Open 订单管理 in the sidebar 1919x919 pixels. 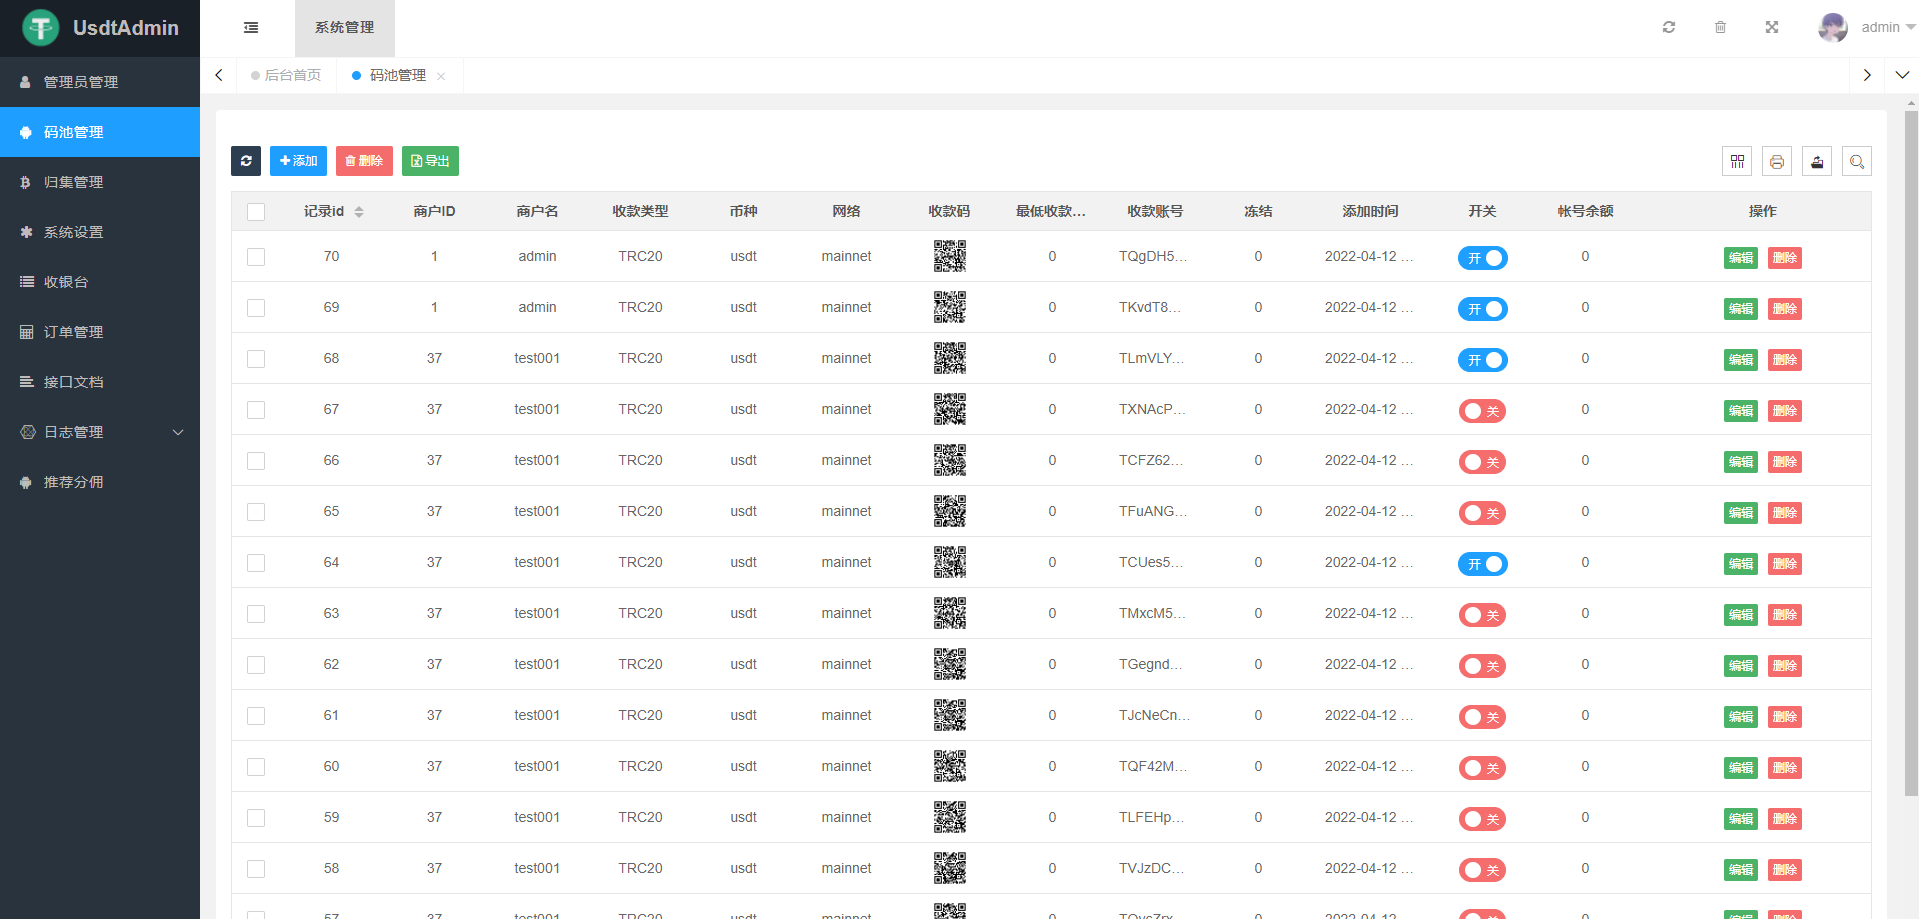74,332
